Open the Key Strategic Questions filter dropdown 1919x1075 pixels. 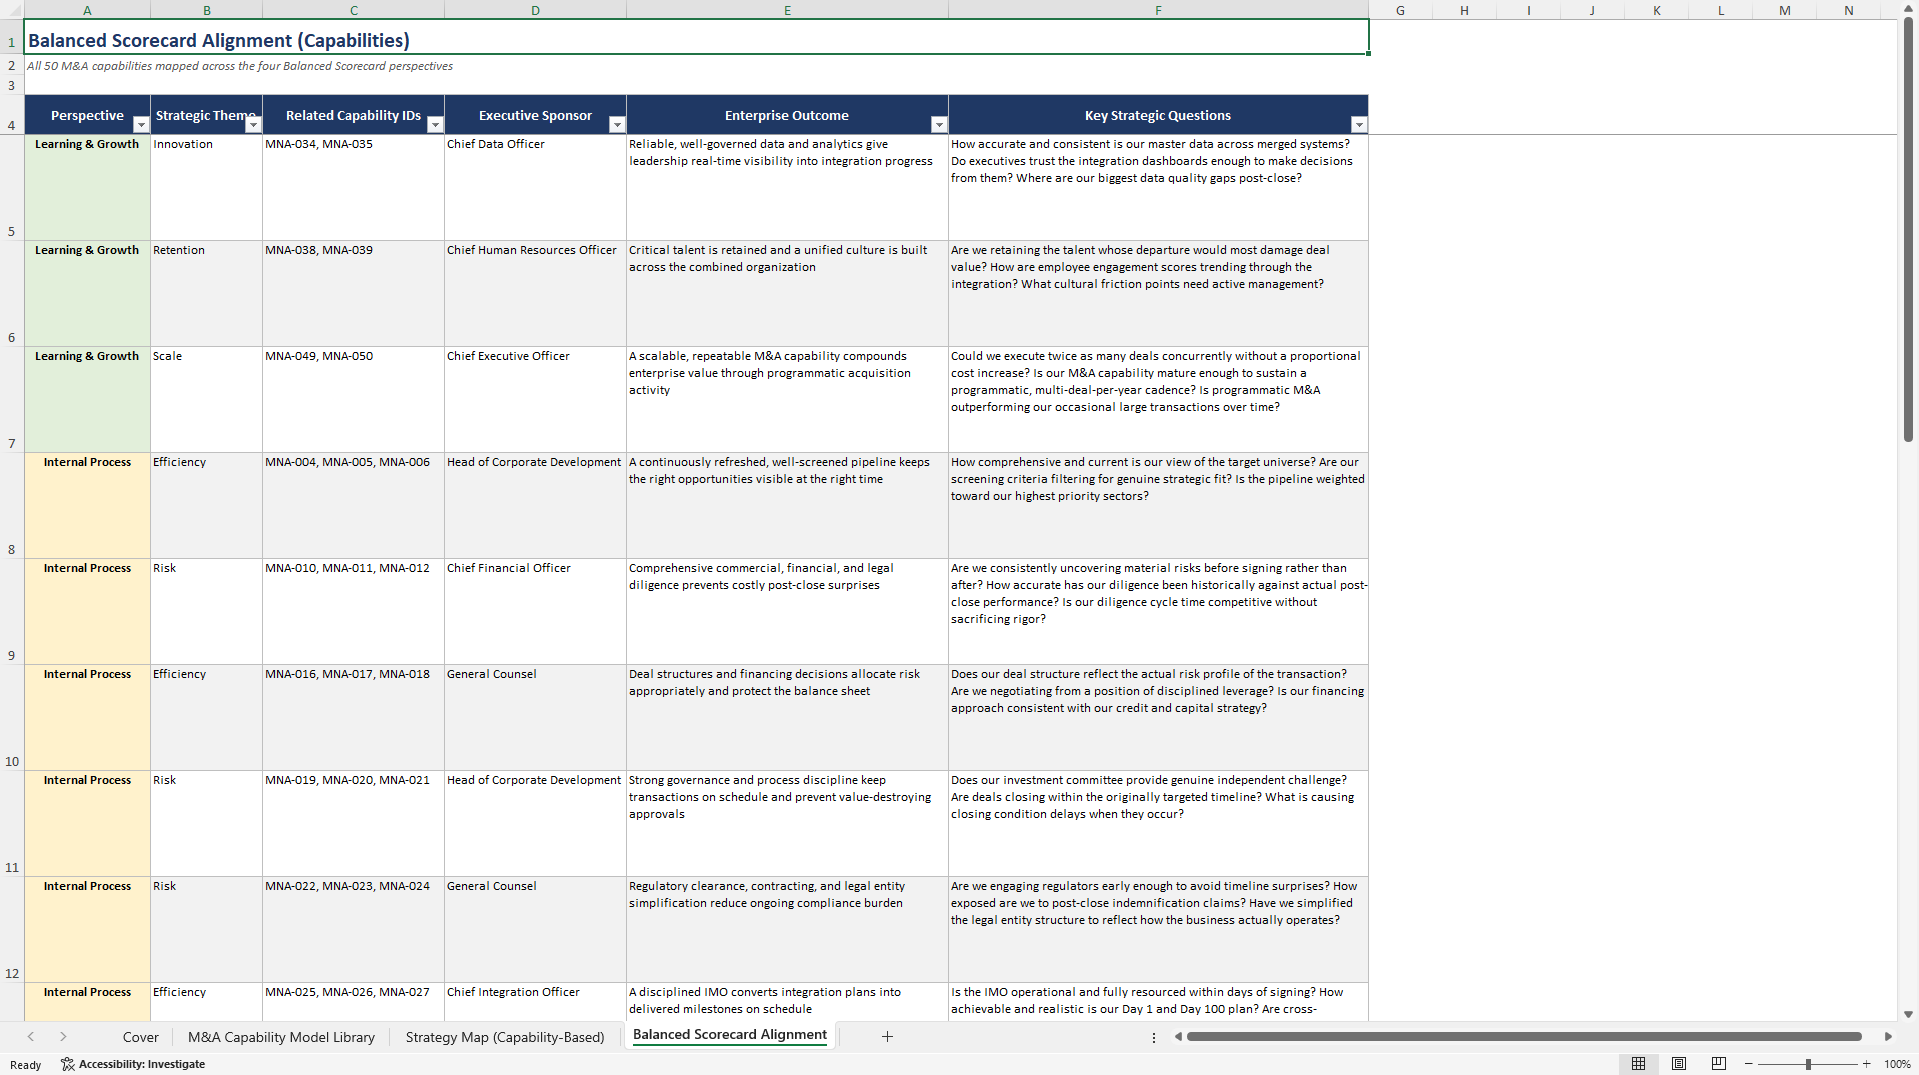pyautogui.click(x=1359, y=125)
